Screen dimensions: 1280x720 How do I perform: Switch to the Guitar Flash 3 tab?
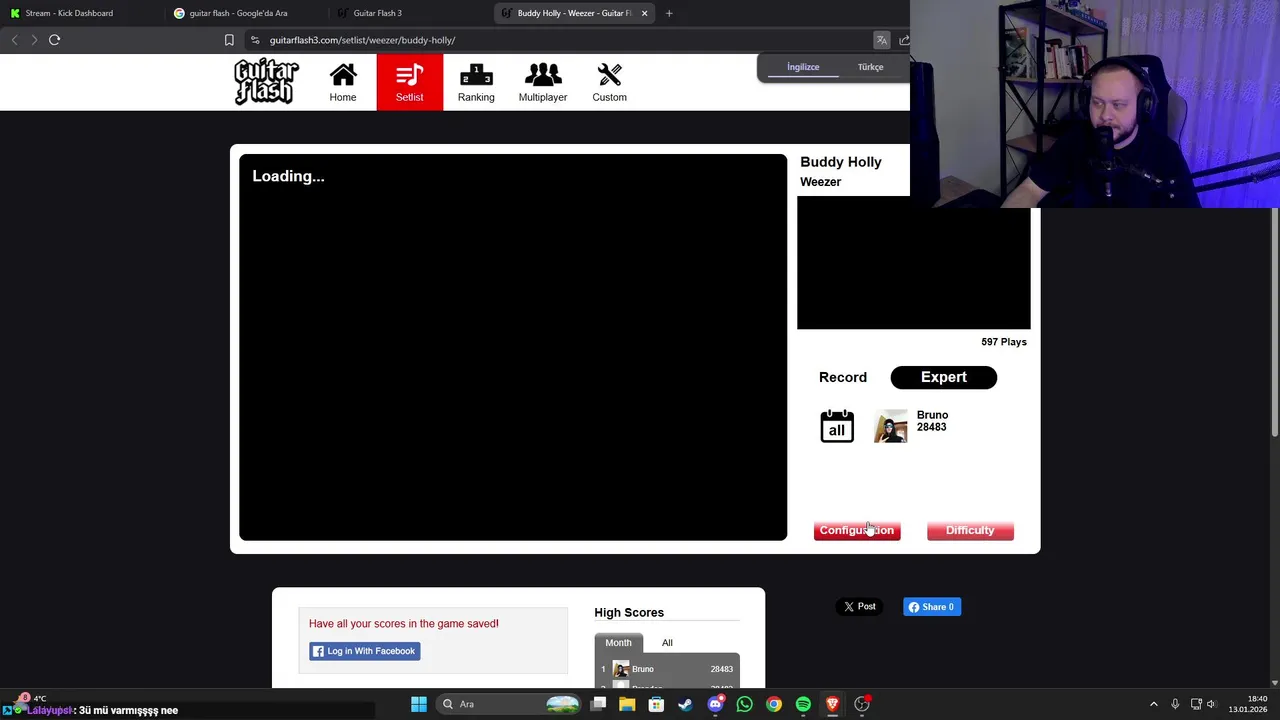click(x=377, y=13)
